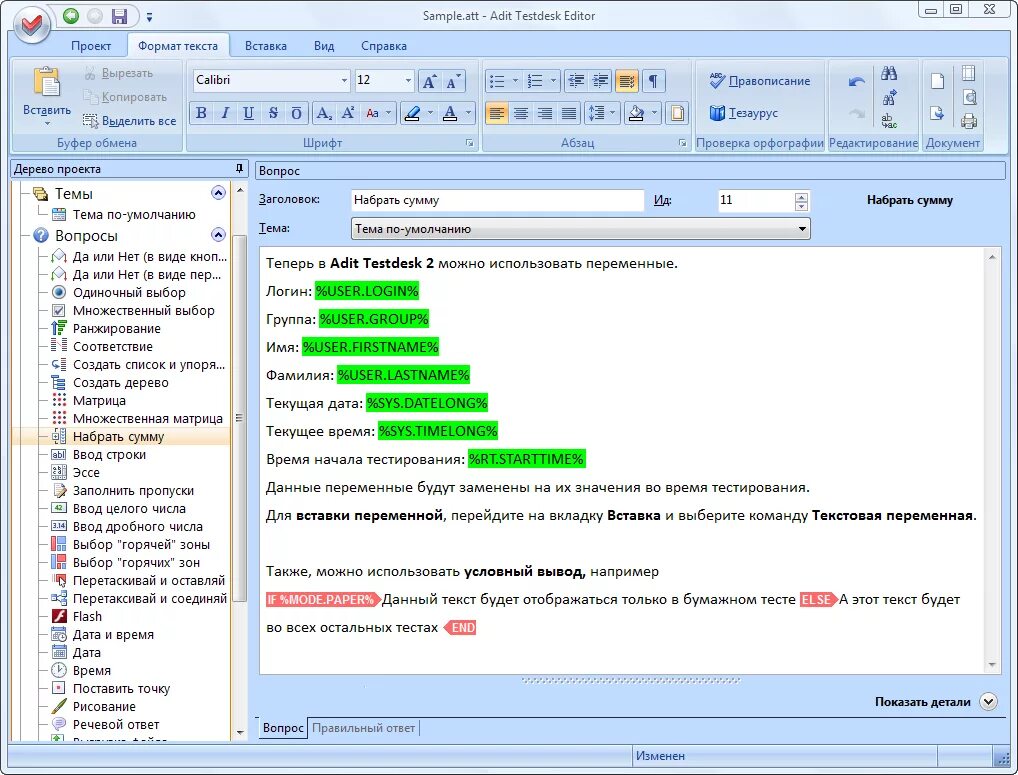Toggle superscript formatting

pyautogui.click(x=347, y=114)
